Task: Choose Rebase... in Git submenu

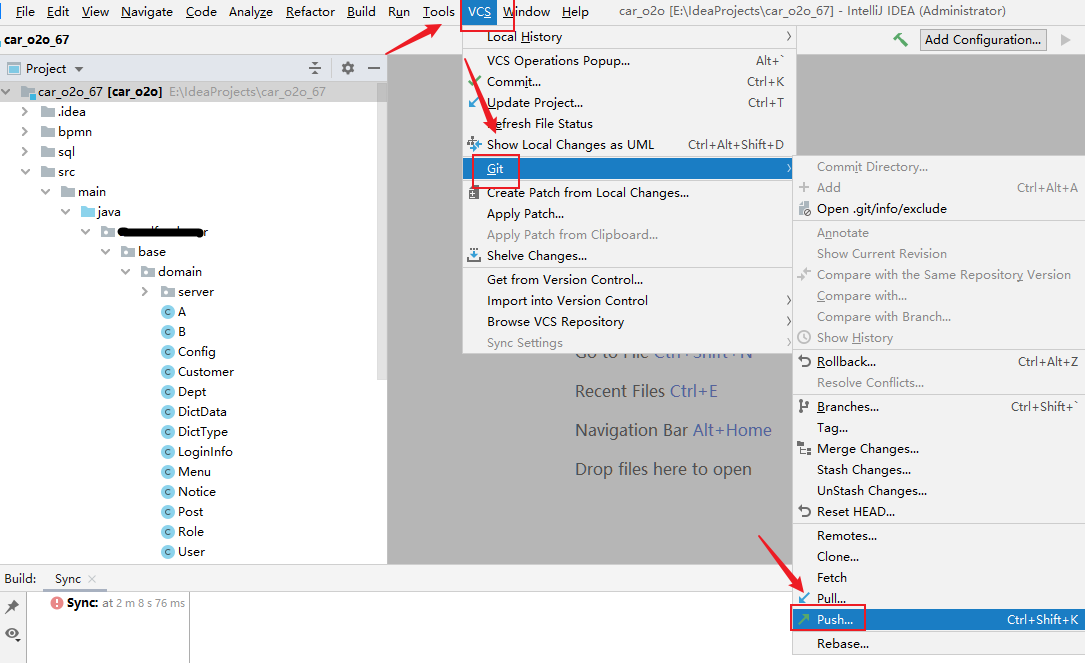Action: pyautogui.click(x=938, y=644)
